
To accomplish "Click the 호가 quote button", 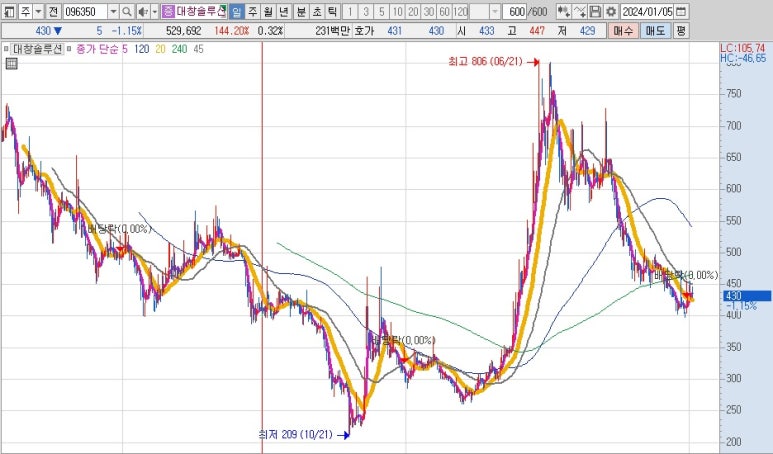I will [x=364, y=31].
